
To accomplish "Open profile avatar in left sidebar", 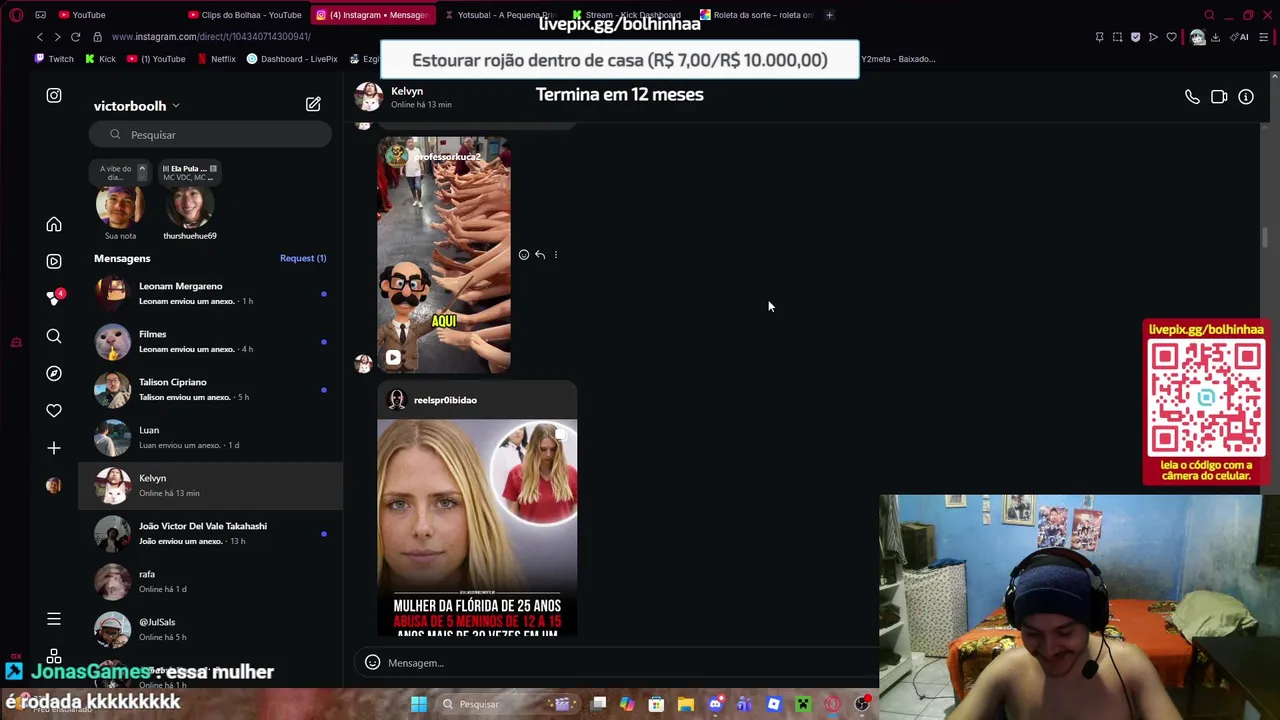I will click(x=54, y=485).
